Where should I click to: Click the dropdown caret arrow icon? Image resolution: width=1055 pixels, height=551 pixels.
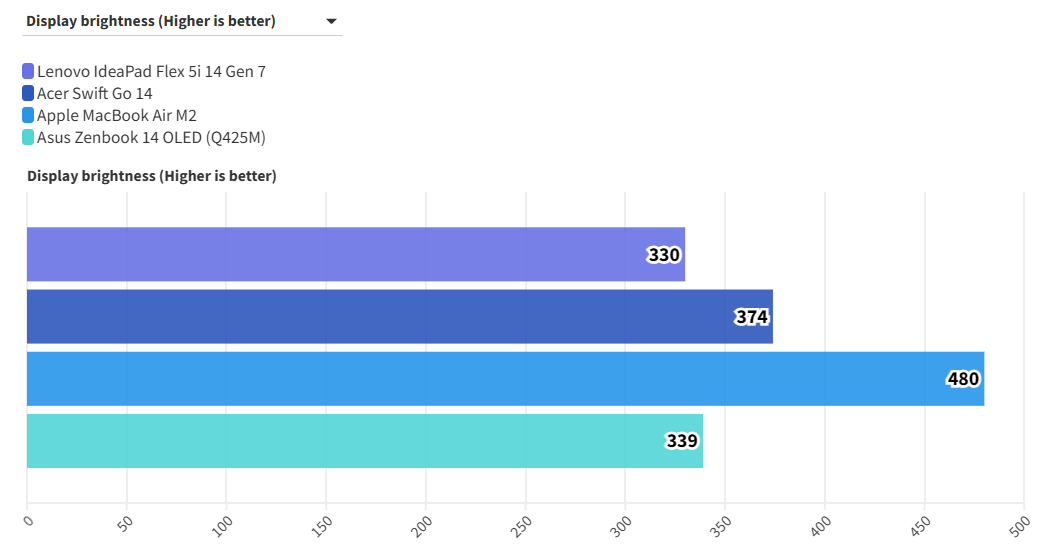click(x=332, y=21)
